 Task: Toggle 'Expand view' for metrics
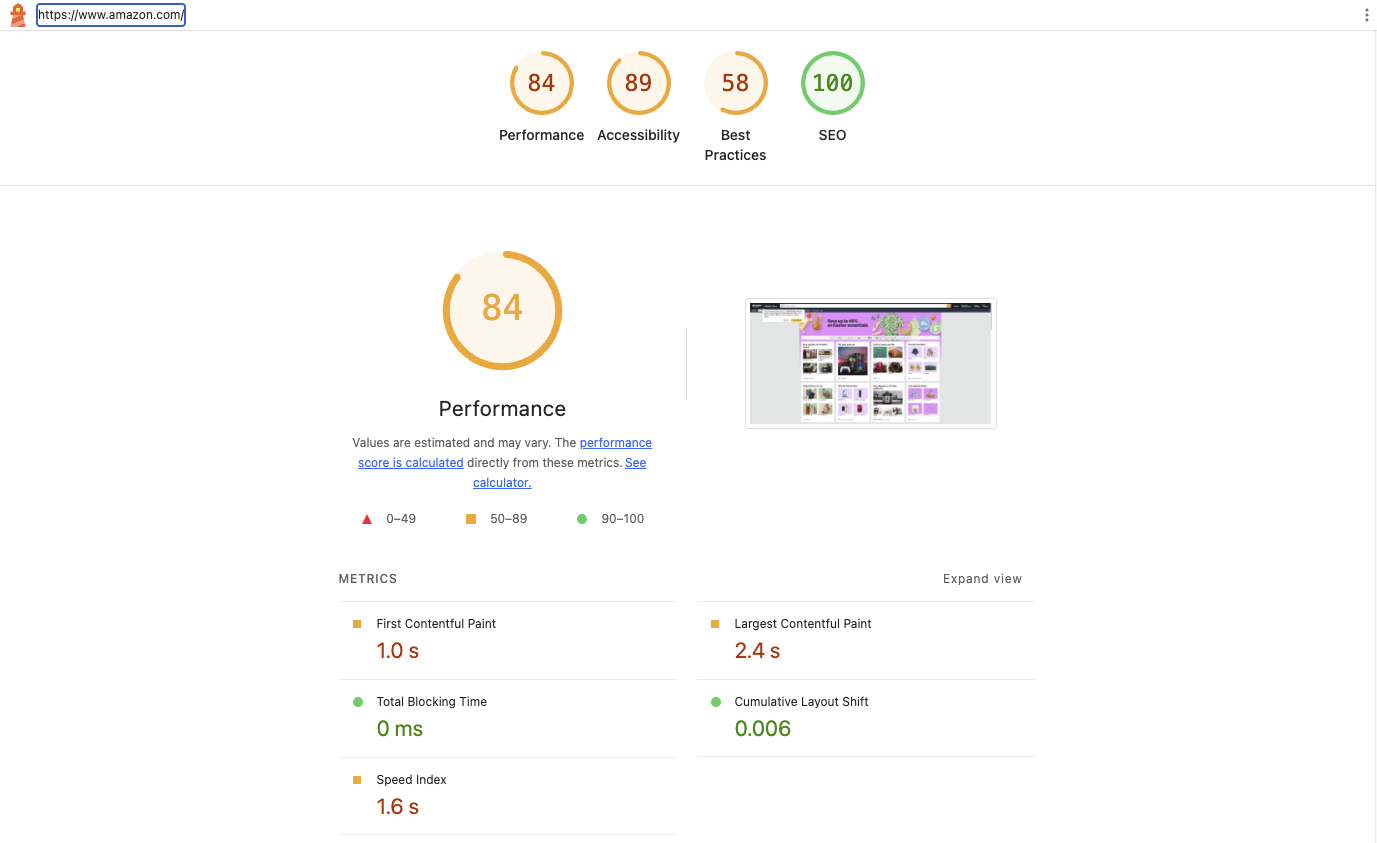click(x=982, y=579)
